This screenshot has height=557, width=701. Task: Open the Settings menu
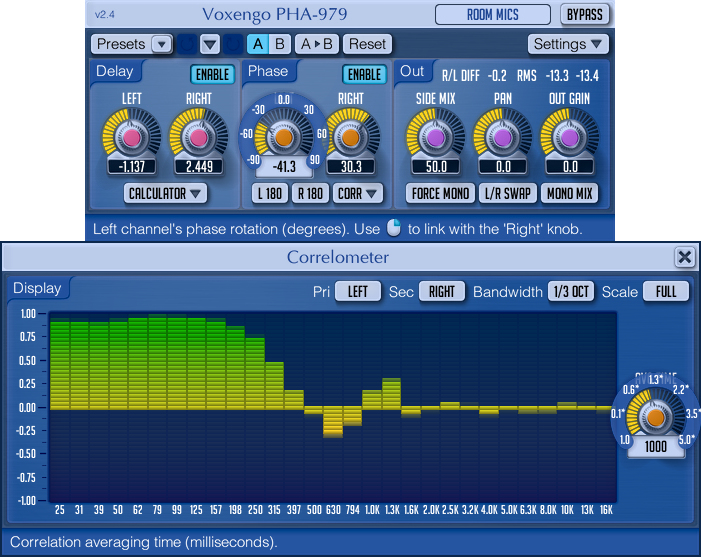click(x=568, y=44)
